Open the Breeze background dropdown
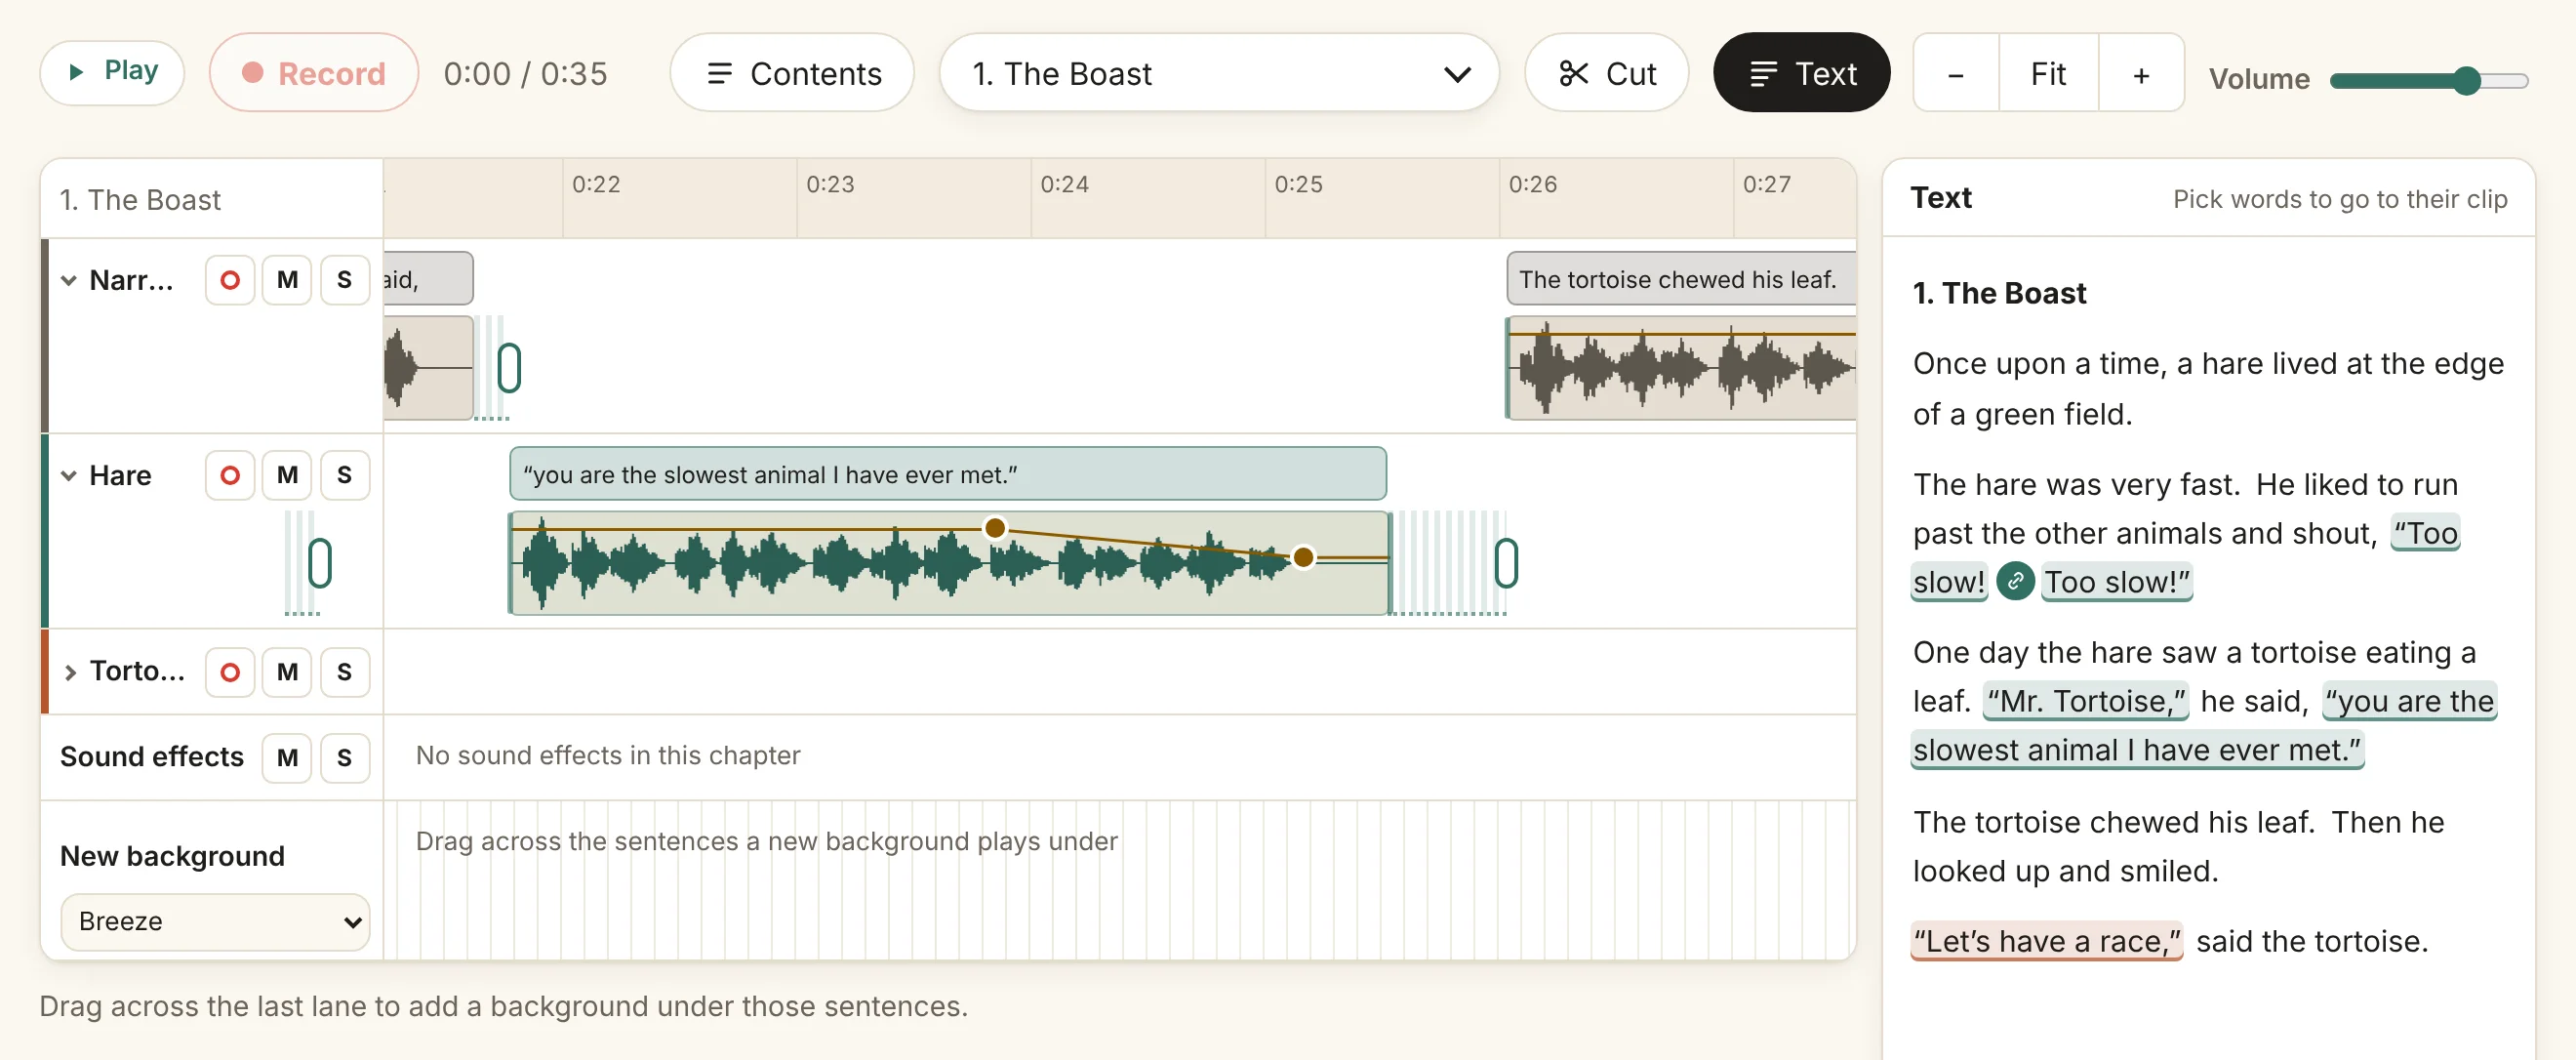The height and width of the screenshot is (1060, 2576). point(215,921)
